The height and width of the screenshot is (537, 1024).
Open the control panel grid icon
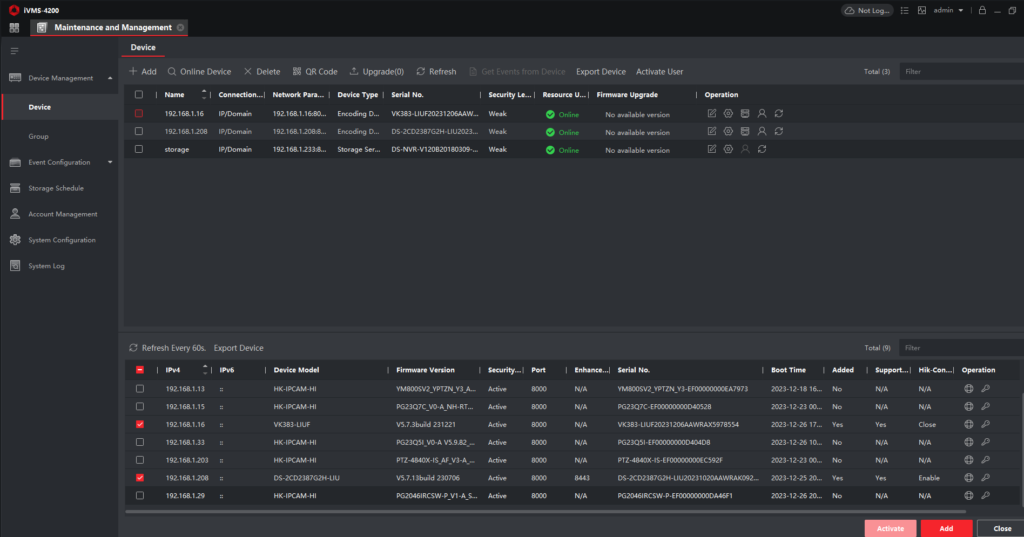point(14,27)
